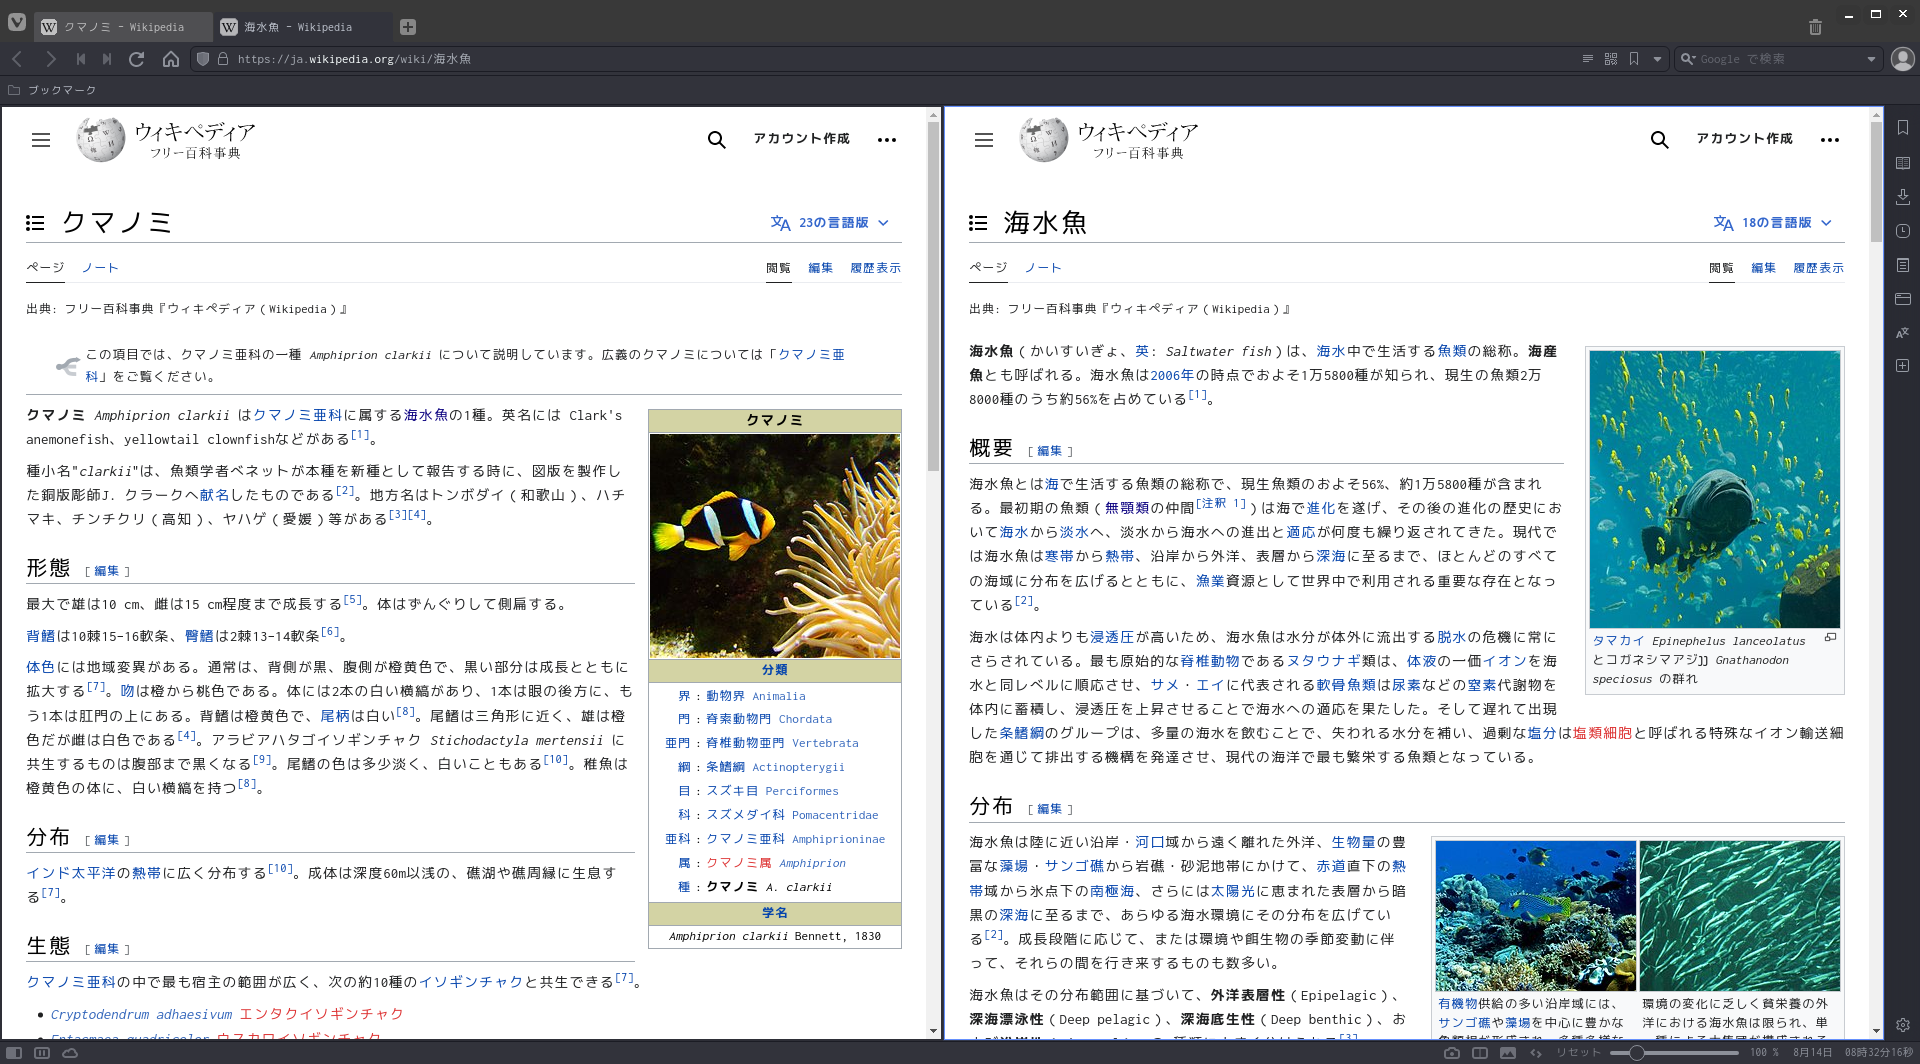Open the アカウント作成 link

[x=801, y=138]
